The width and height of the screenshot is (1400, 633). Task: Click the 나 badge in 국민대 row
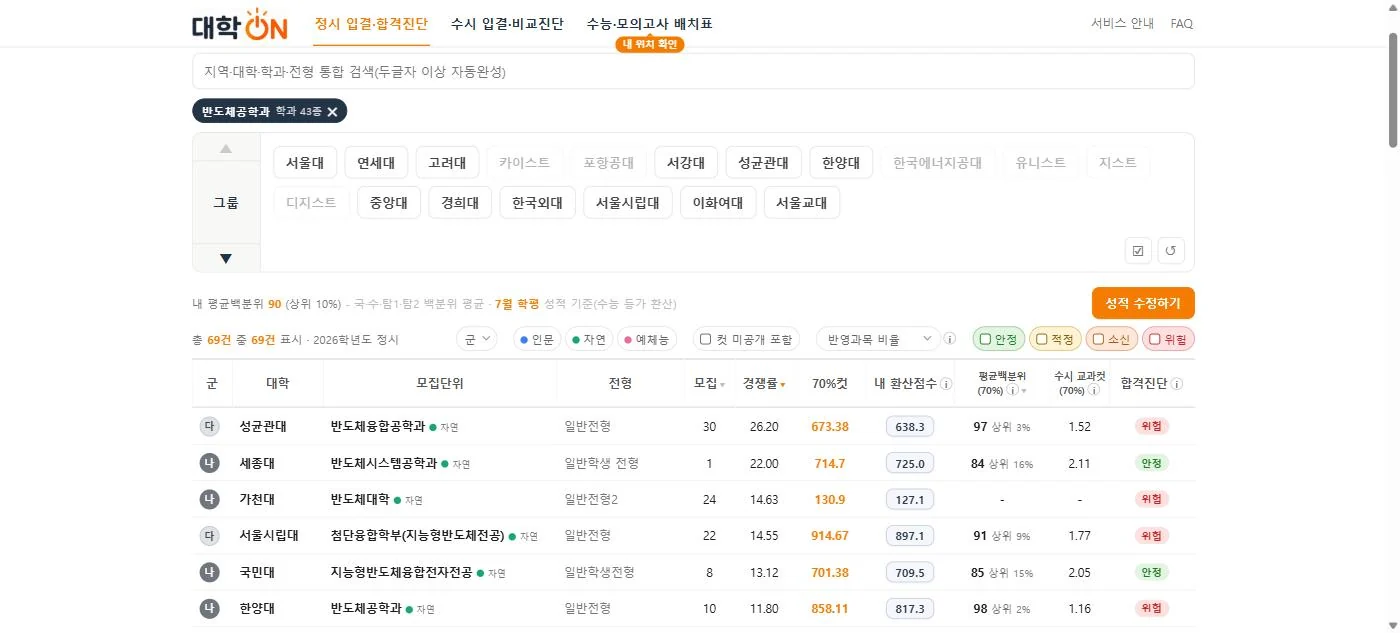(x=209, y=572)
